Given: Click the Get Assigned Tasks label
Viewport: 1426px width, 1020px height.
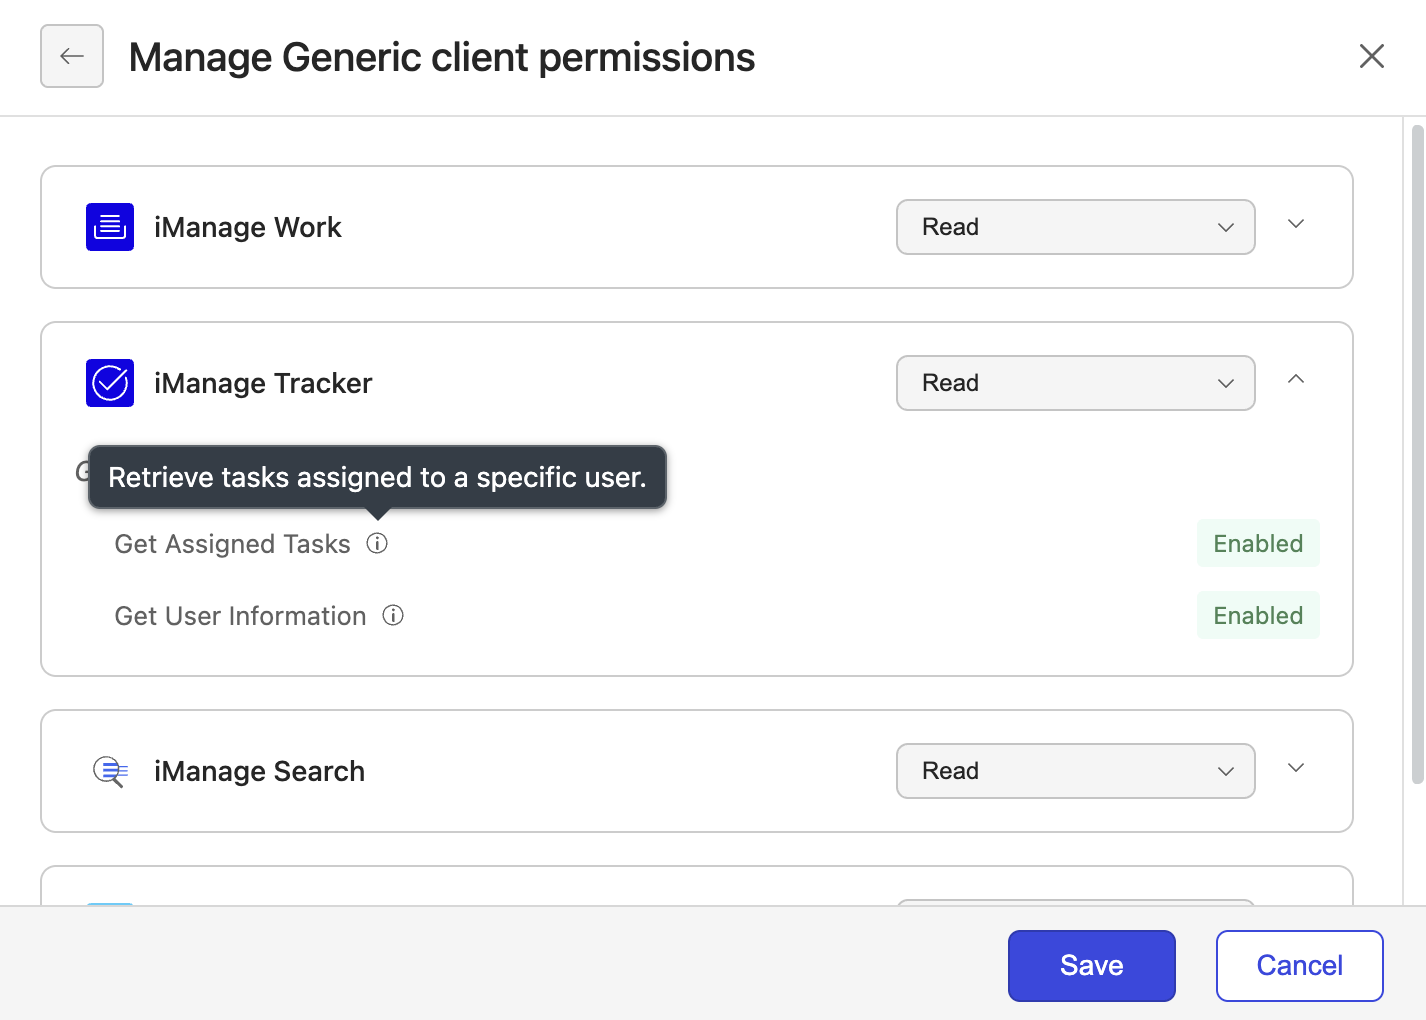Looking at the screenshot, I should [233, 544].
